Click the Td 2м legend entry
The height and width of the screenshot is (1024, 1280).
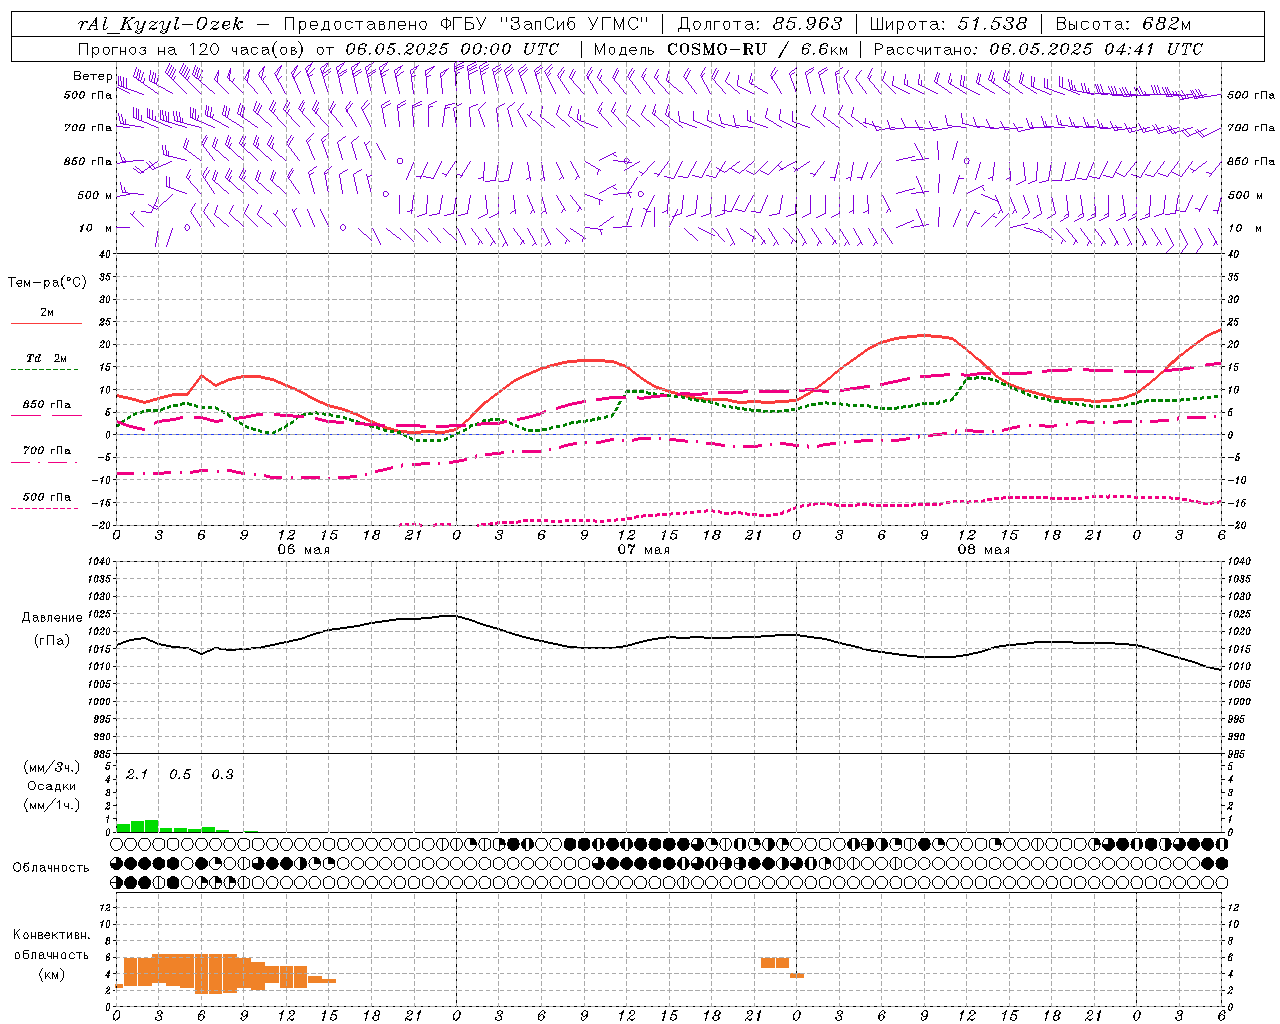coord(47,358)
